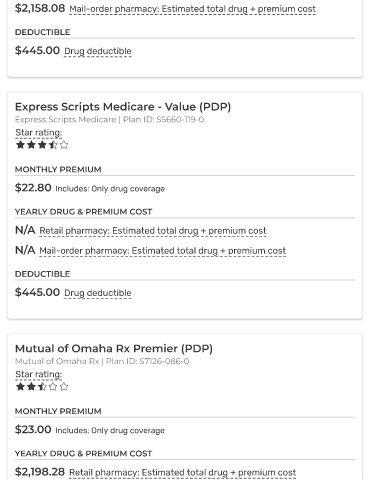Click the $2,198.28 yearly cost amount
Image resolution: width=370 pixels, height=480 pixels.
click(x=40, y=472)
